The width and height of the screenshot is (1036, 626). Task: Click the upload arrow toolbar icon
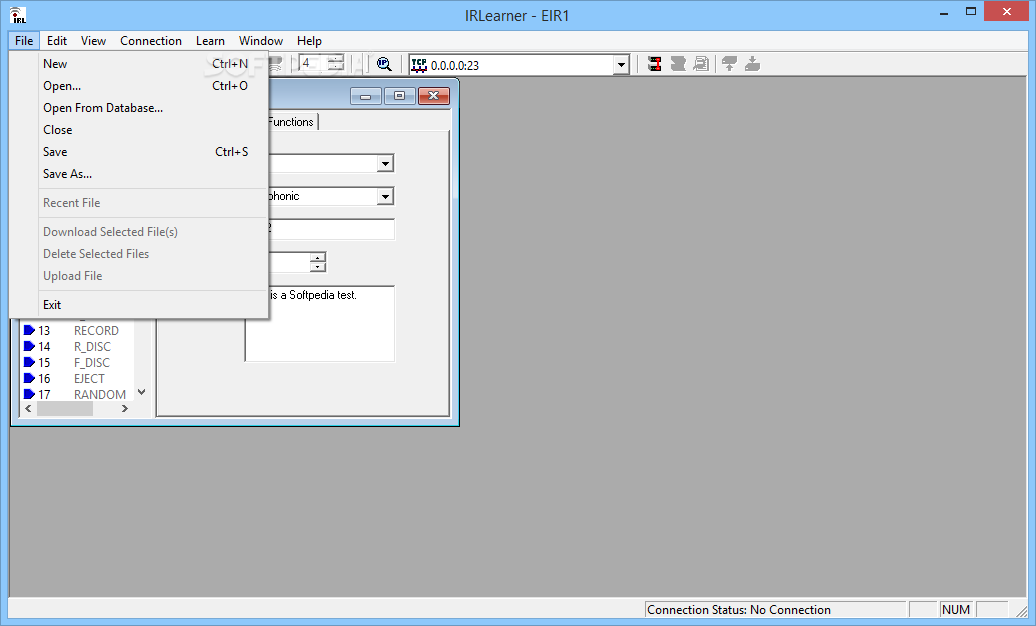pos(729,64)
